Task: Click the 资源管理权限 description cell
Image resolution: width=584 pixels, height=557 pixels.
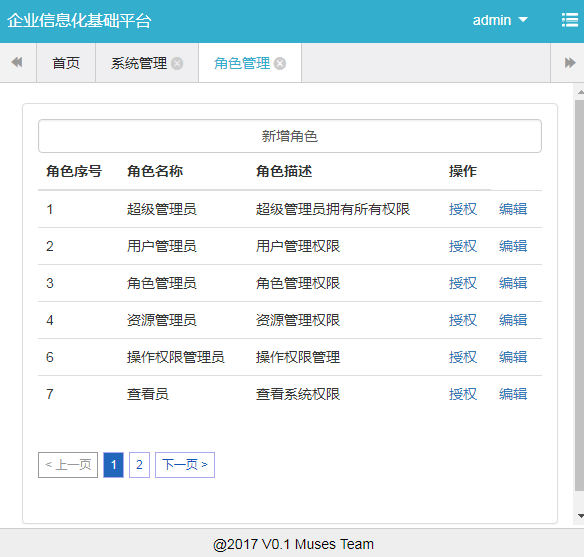Action: point(298,320)
